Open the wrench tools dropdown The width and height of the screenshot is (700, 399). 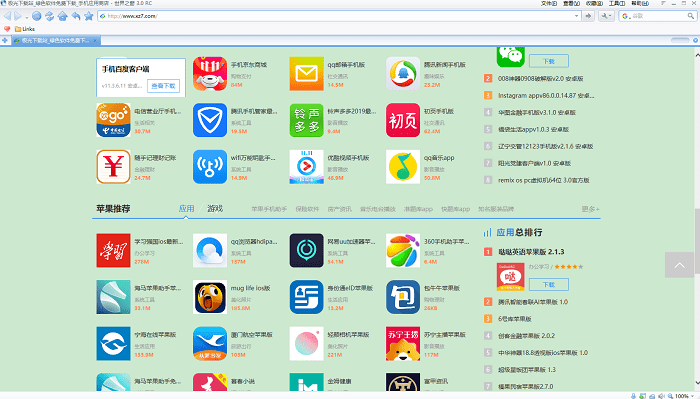tap(606, 16)
